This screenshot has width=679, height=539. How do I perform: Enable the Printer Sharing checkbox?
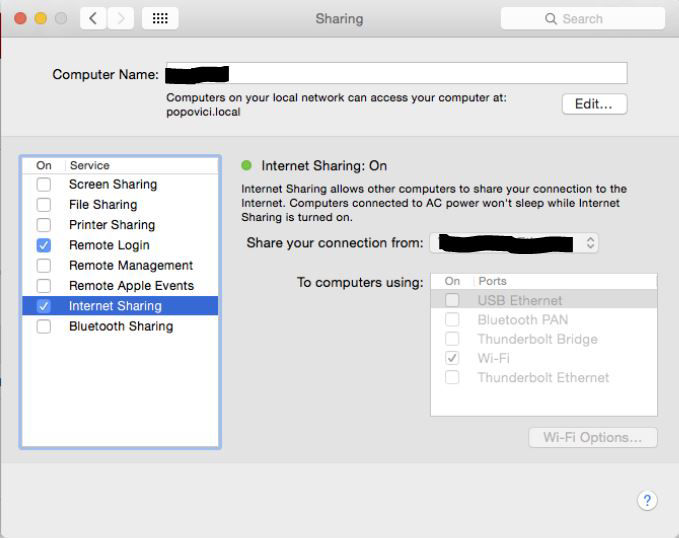[x=44, y=225]
